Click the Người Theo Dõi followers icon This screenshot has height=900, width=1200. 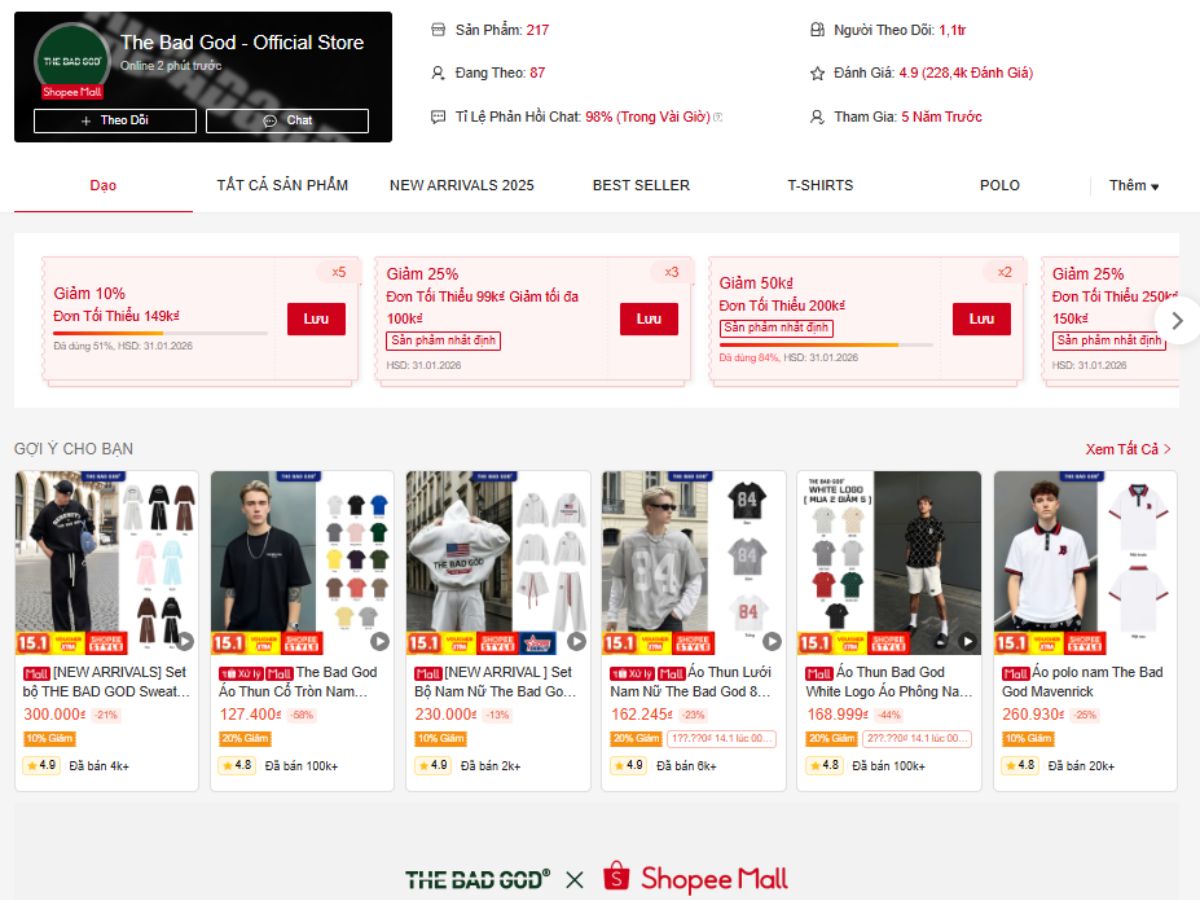pyautogui.click(x=817, y=30)
